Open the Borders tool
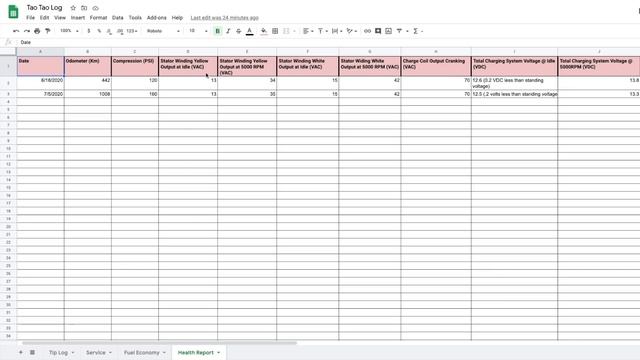This screenshot has width=640, height=360. click(275, 31)
